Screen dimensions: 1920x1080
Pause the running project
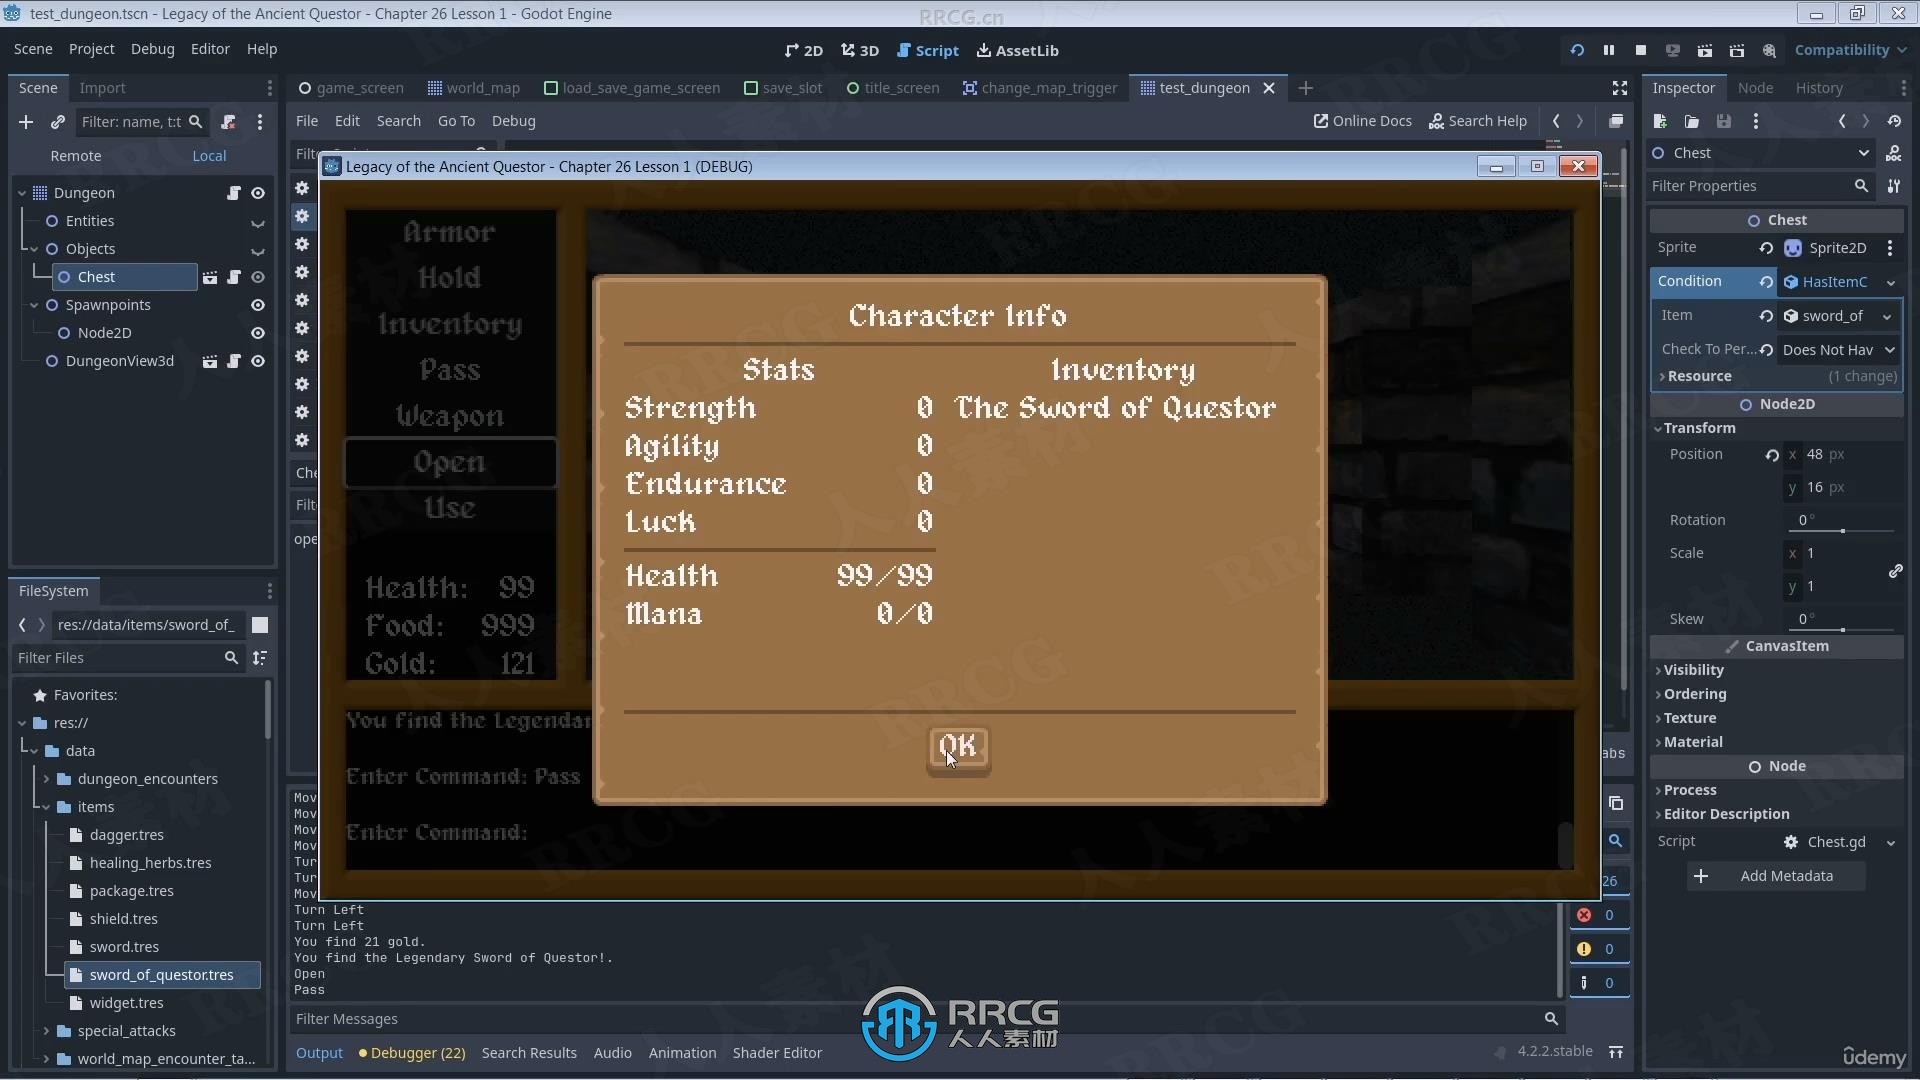[1609, 50]
